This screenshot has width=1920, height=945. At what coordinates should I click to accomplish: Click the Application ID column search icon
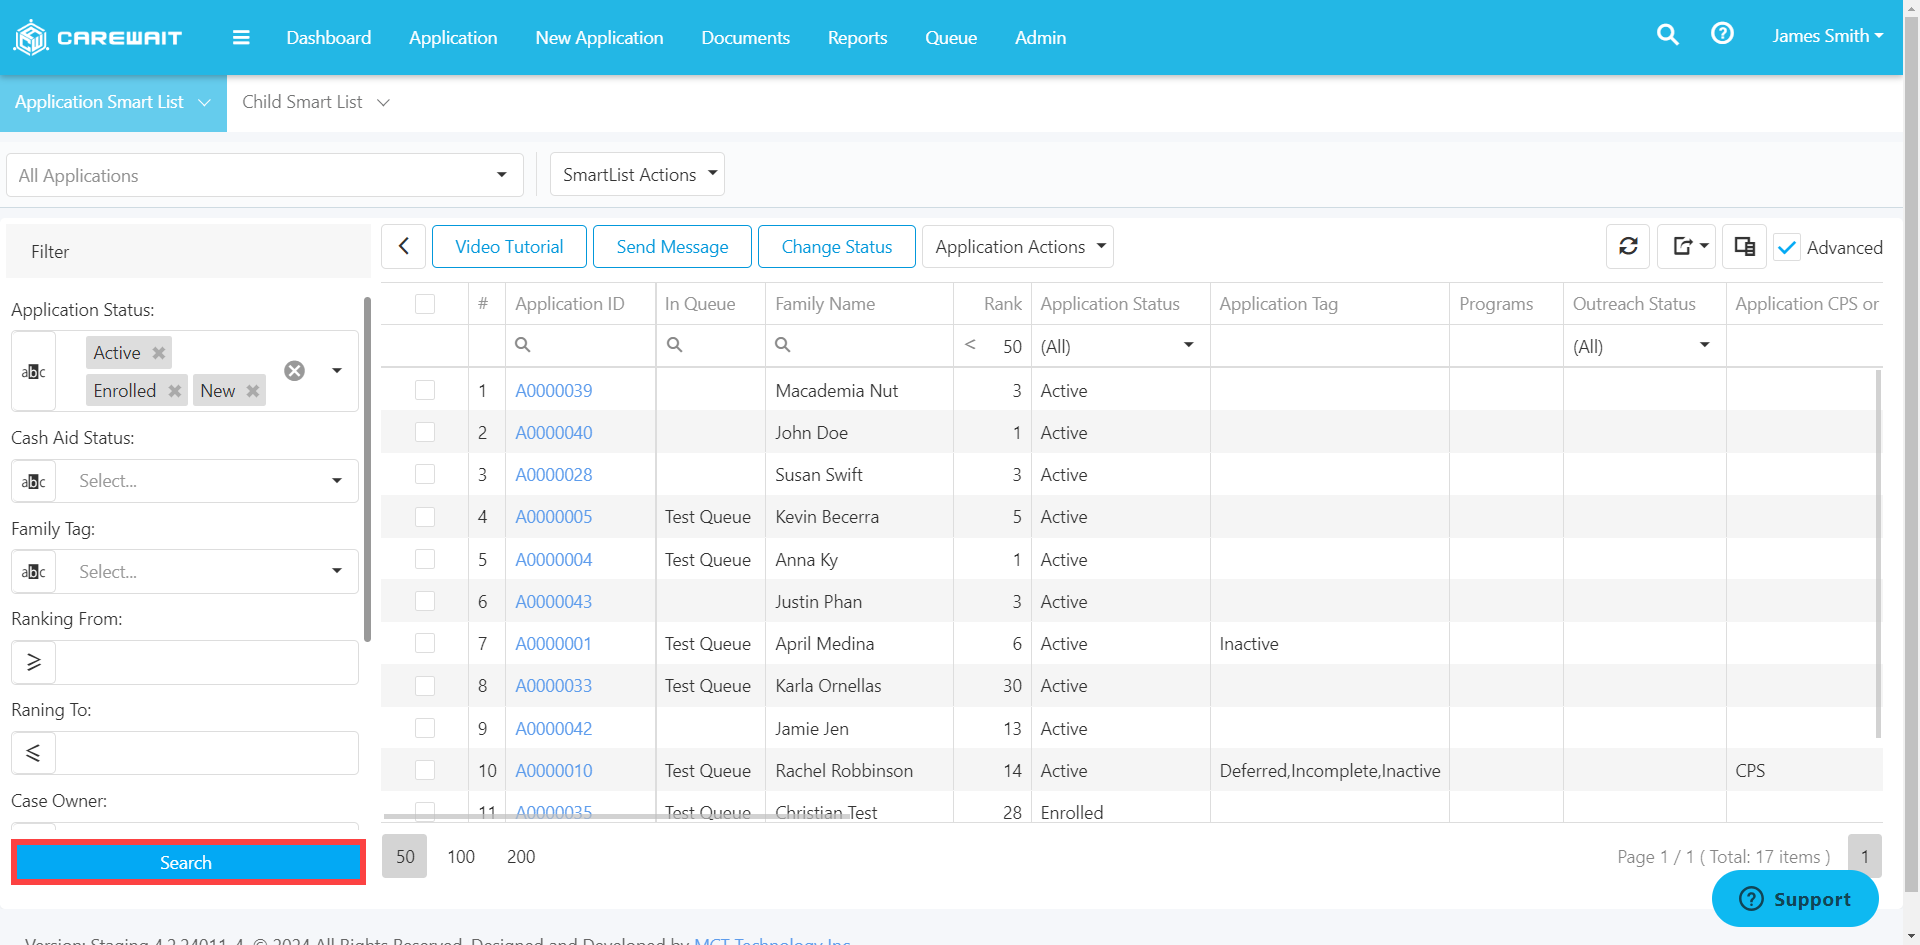(x=522, y=345)
